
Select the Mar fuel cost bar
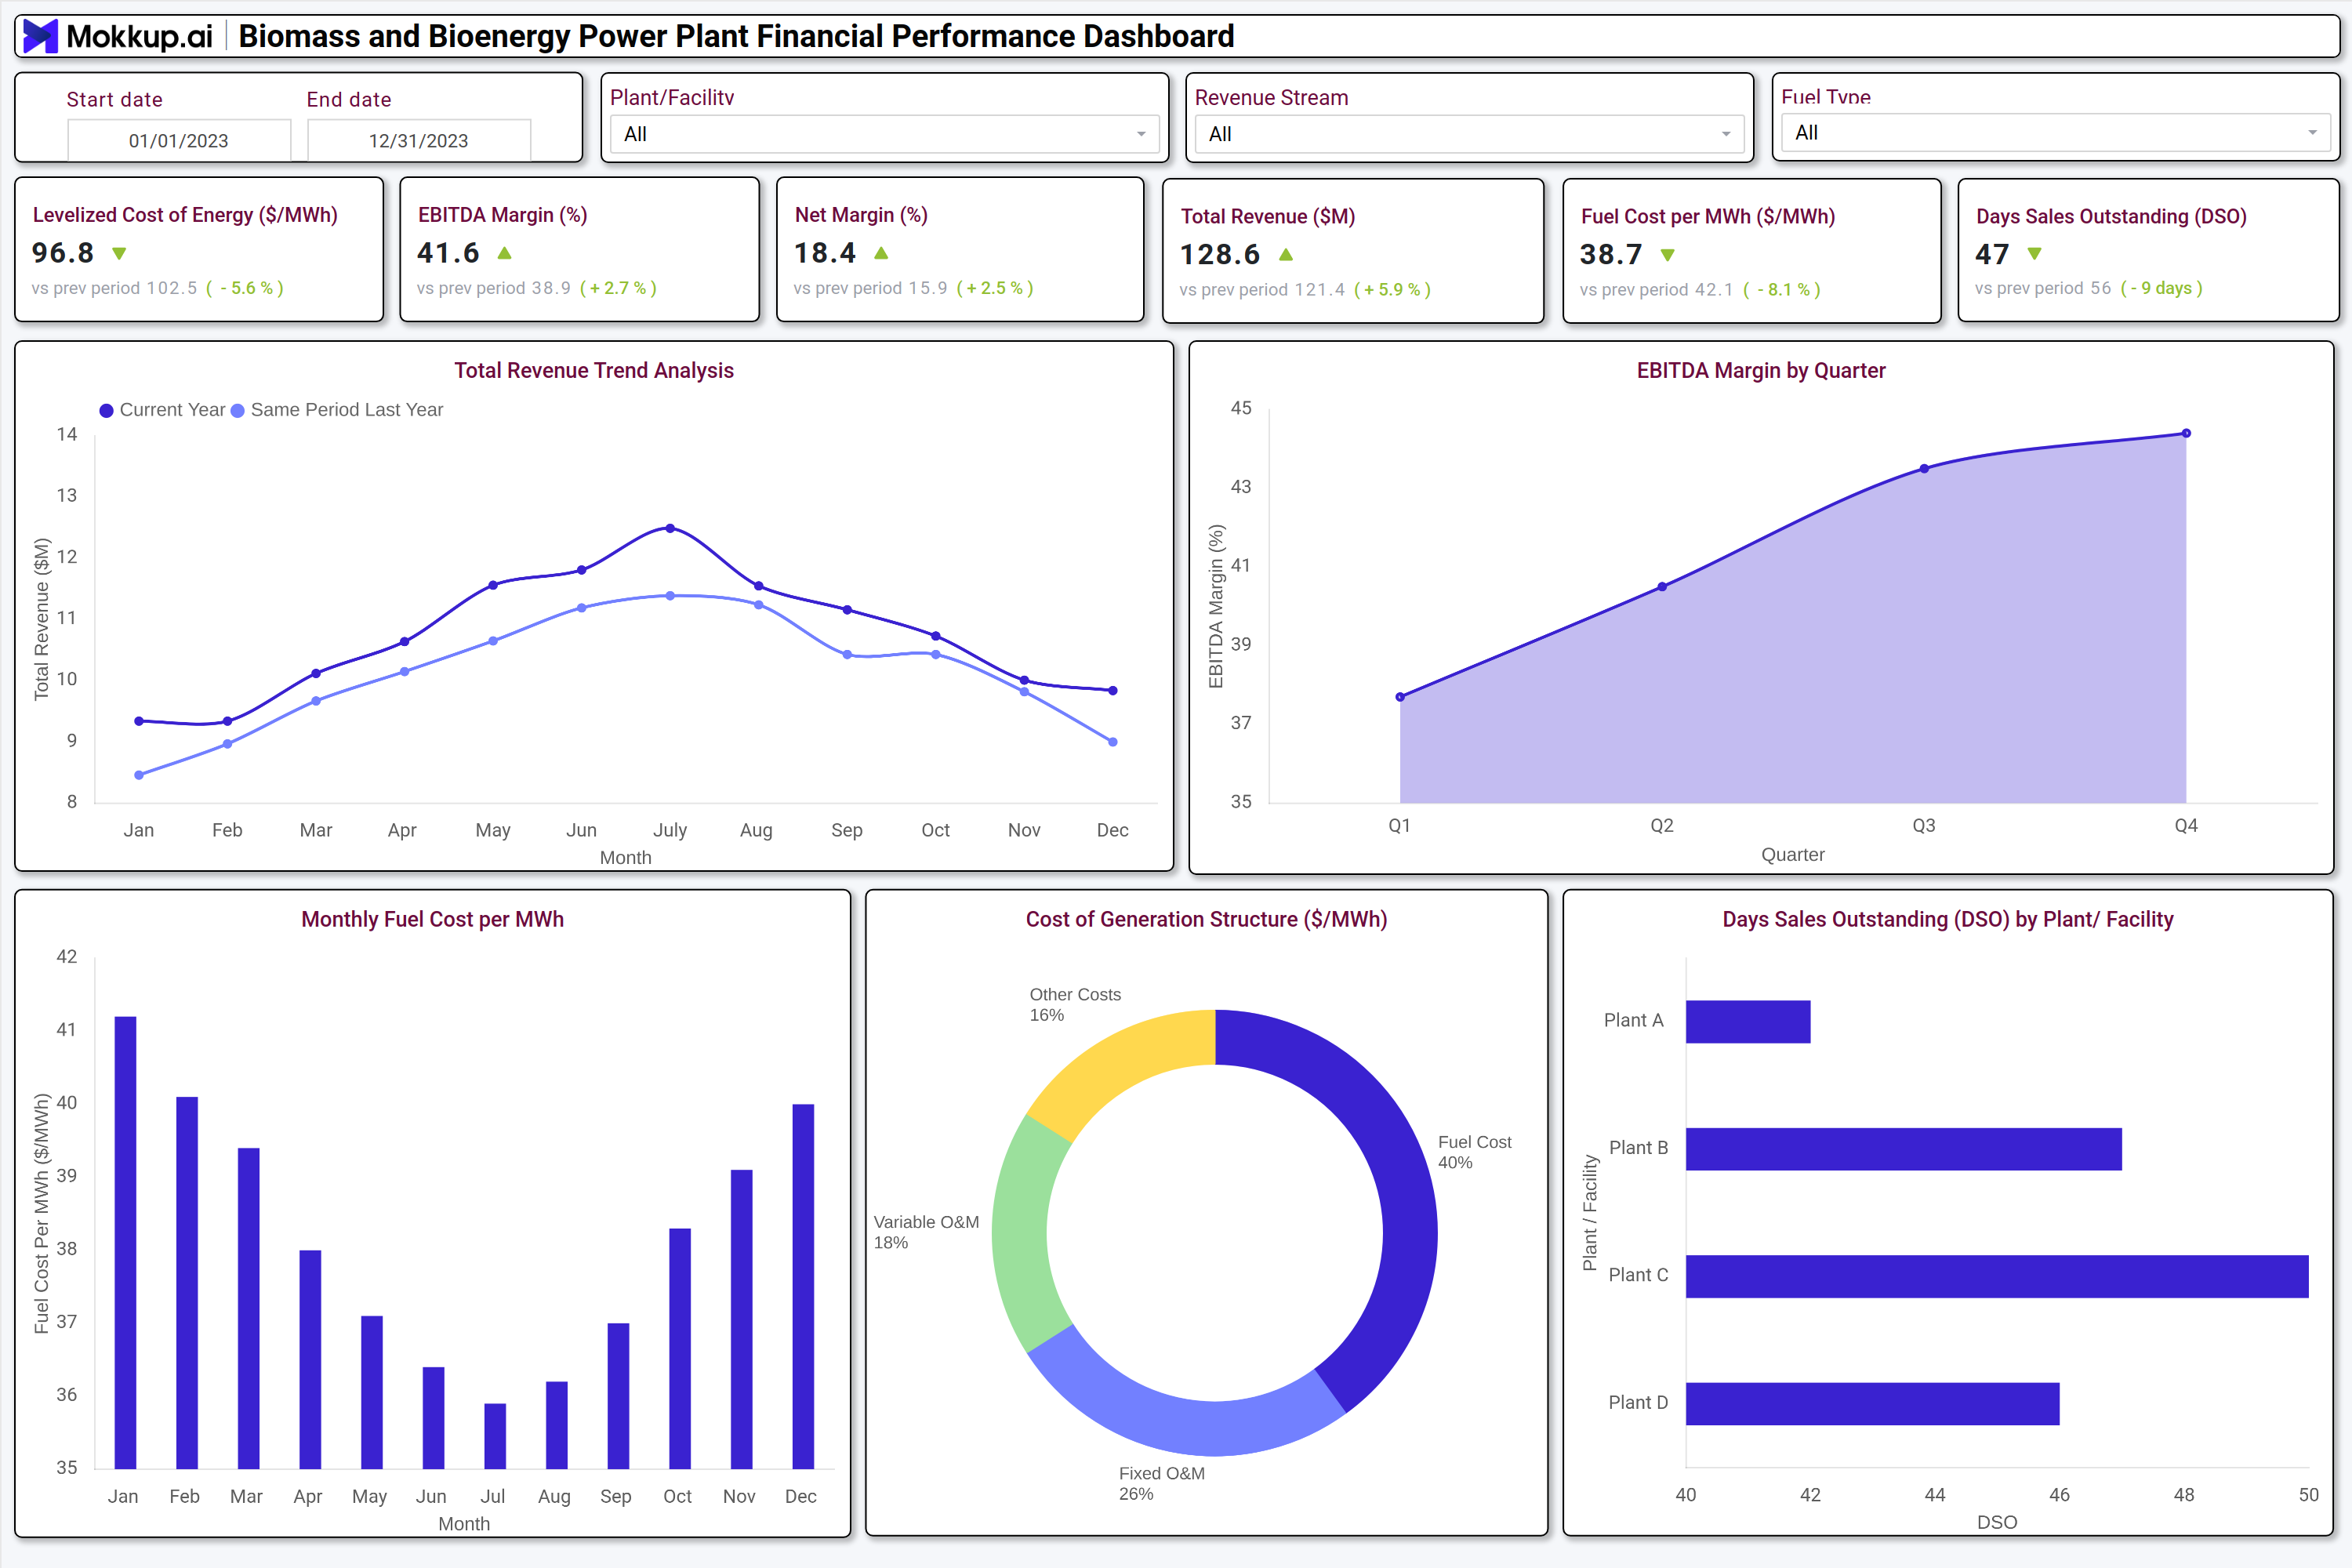[249, 1308]
